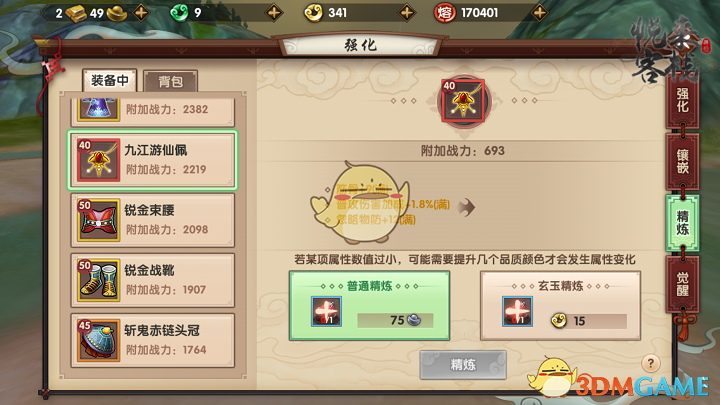Open the 镶嵌 side tab
Screen dimensions: 720x405
click(x=682, y=162)
